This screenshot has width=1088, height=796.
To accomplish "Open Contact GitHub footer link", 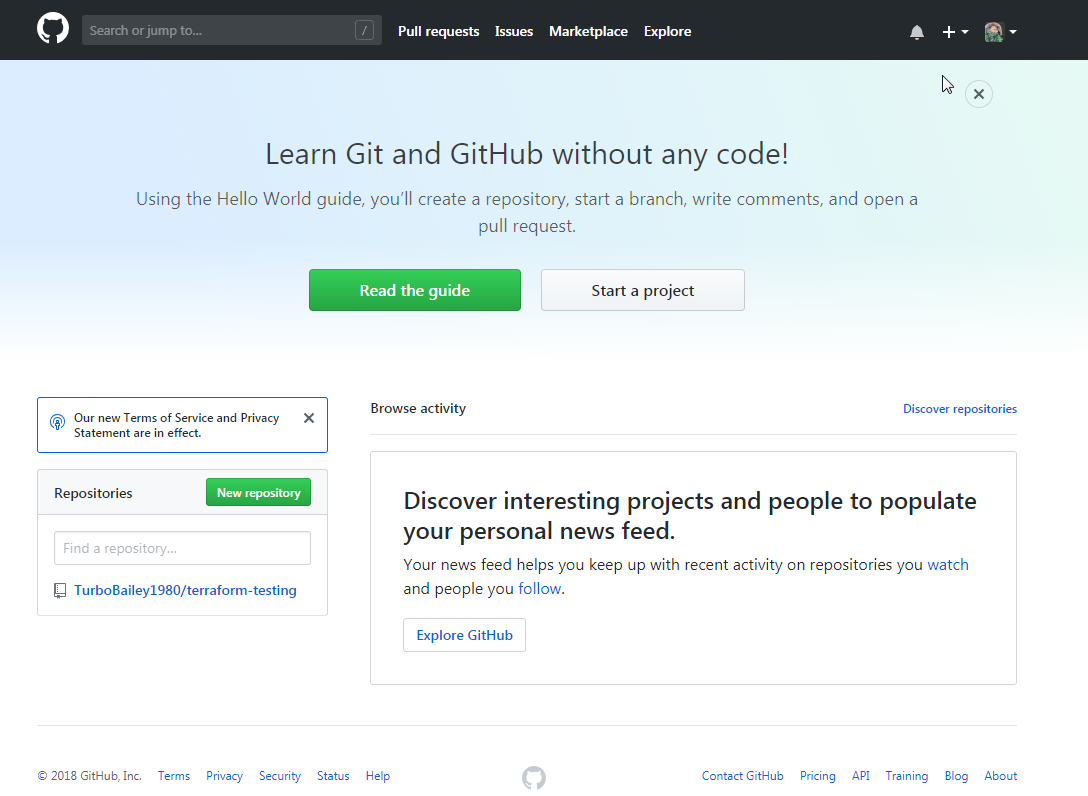I will 742,776.
